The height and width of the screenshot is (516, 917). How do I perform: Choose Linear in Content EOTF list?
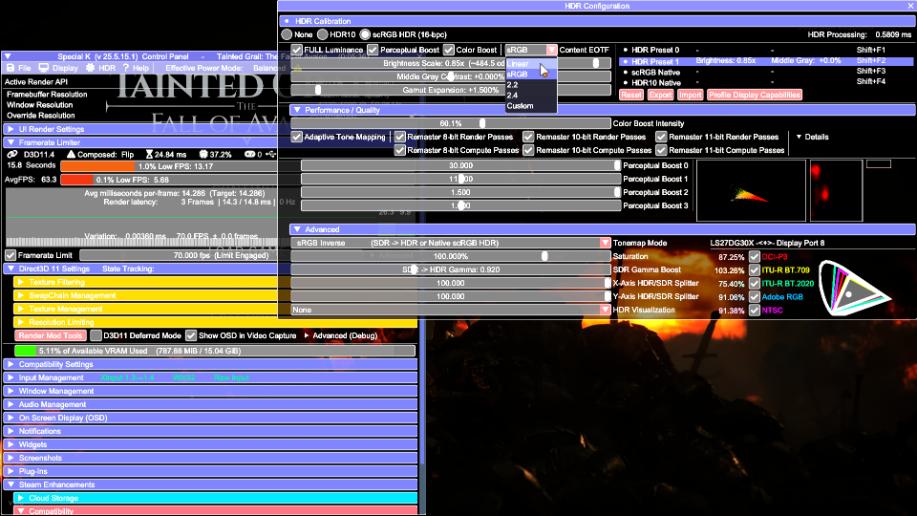point(530,64)
